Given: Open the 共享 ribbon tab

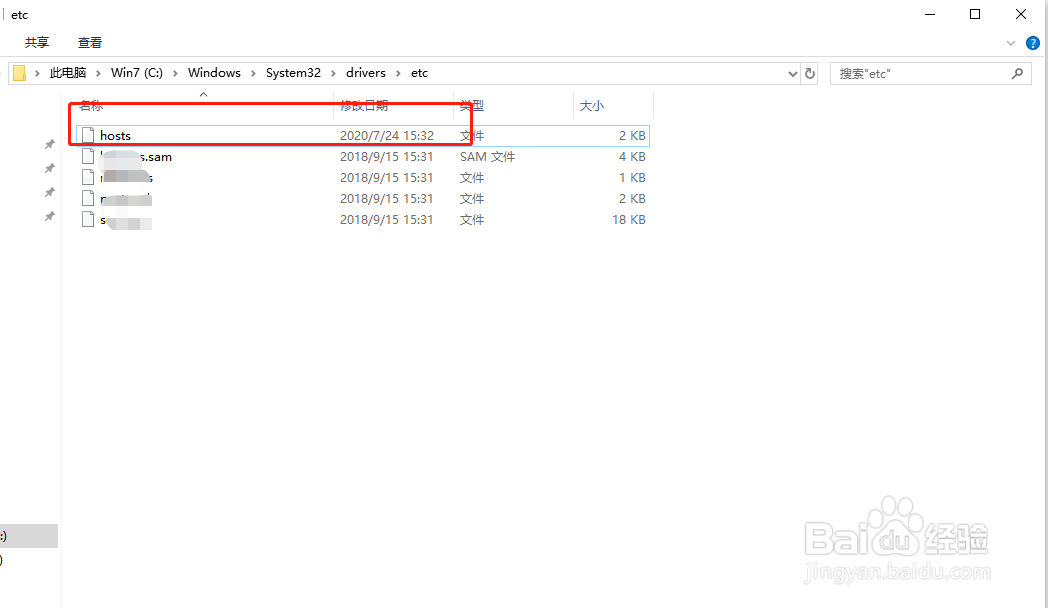Looking at the screenshot, I should tap(37, 43).
